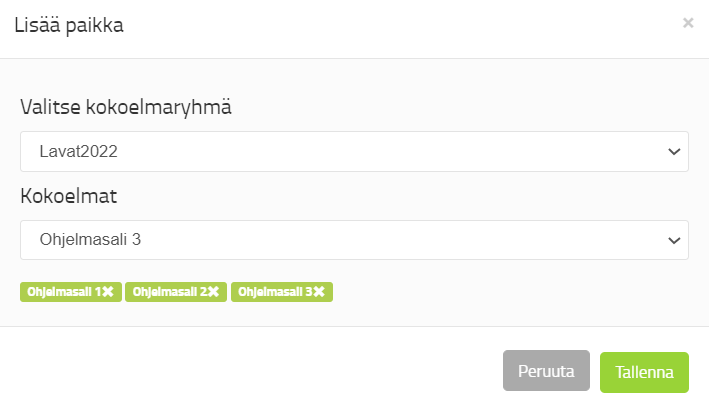
Task: Click the Lisää paikka dialog title
Action: 68,26
